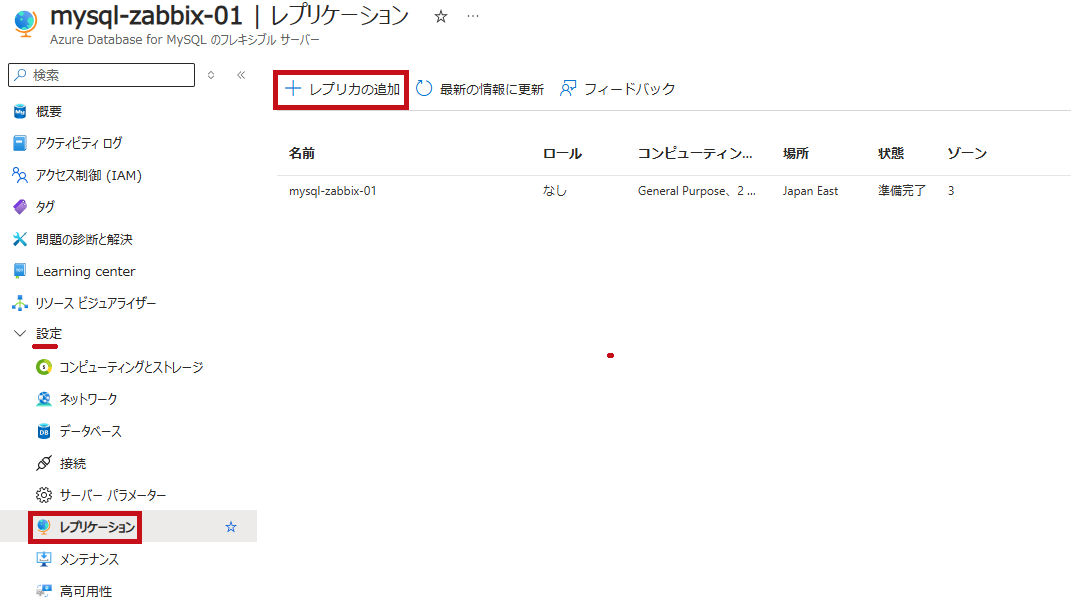Click the page title mysql-zabbix-01 heading
This screenshot has height=605, width=1071.
click(146, 16)
